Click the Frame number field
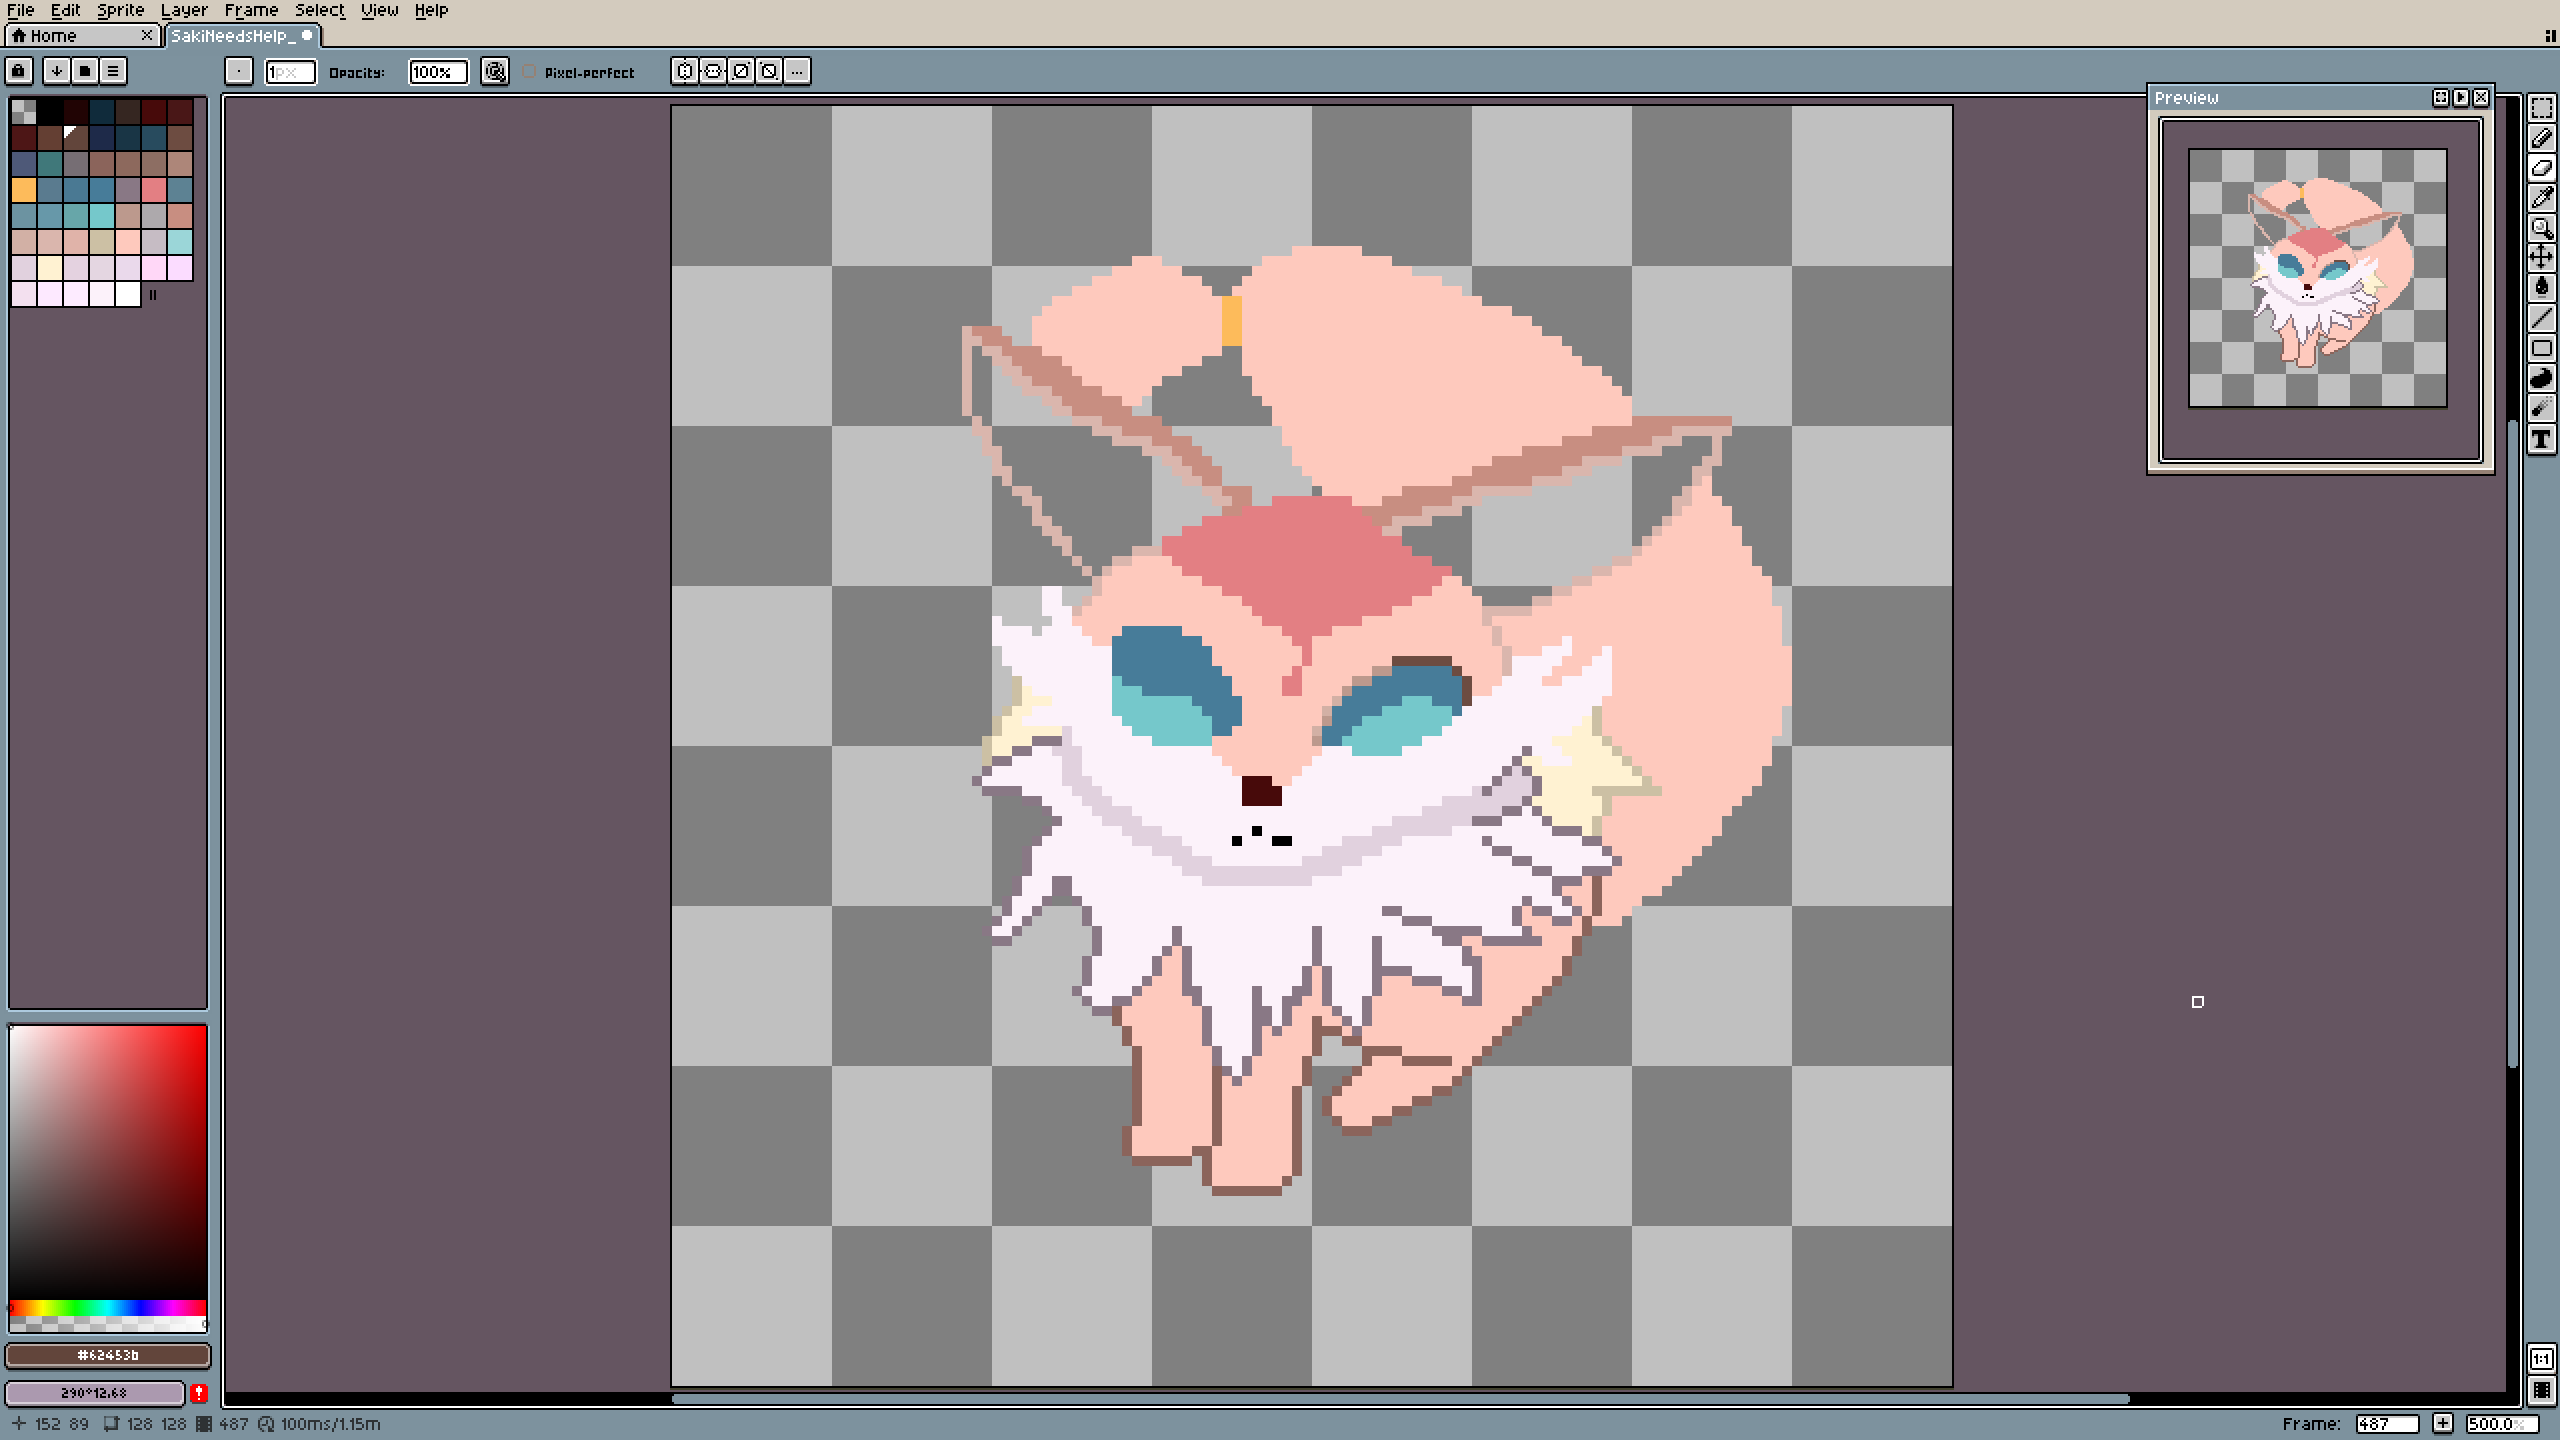 point(2387,1423)
